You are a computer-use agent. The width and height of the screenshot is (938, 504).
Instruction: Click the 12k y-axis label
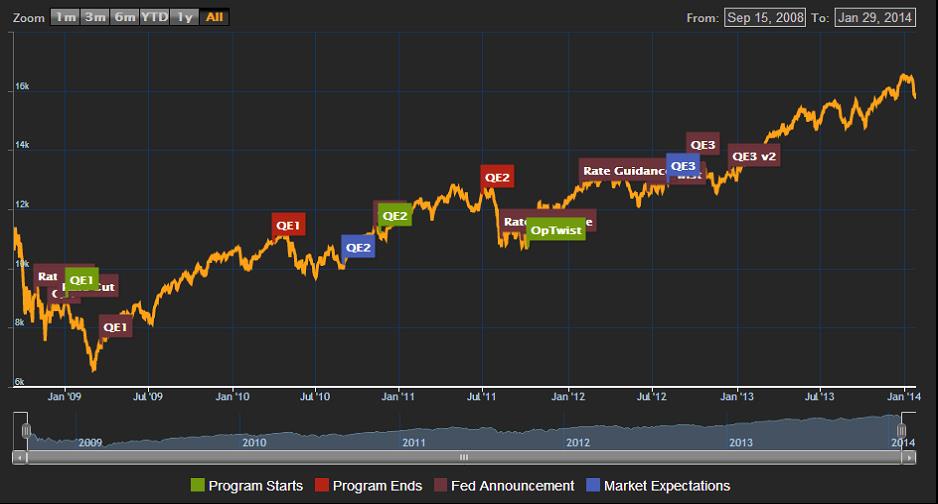click(x=22, y=204)
